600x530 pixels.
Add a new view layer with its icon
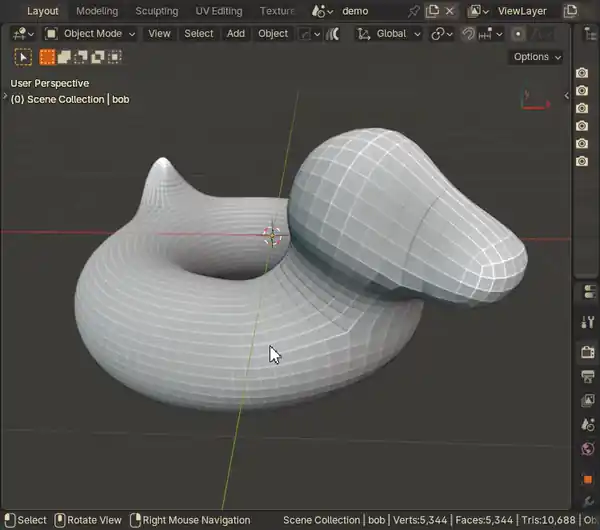pos(571,11)
